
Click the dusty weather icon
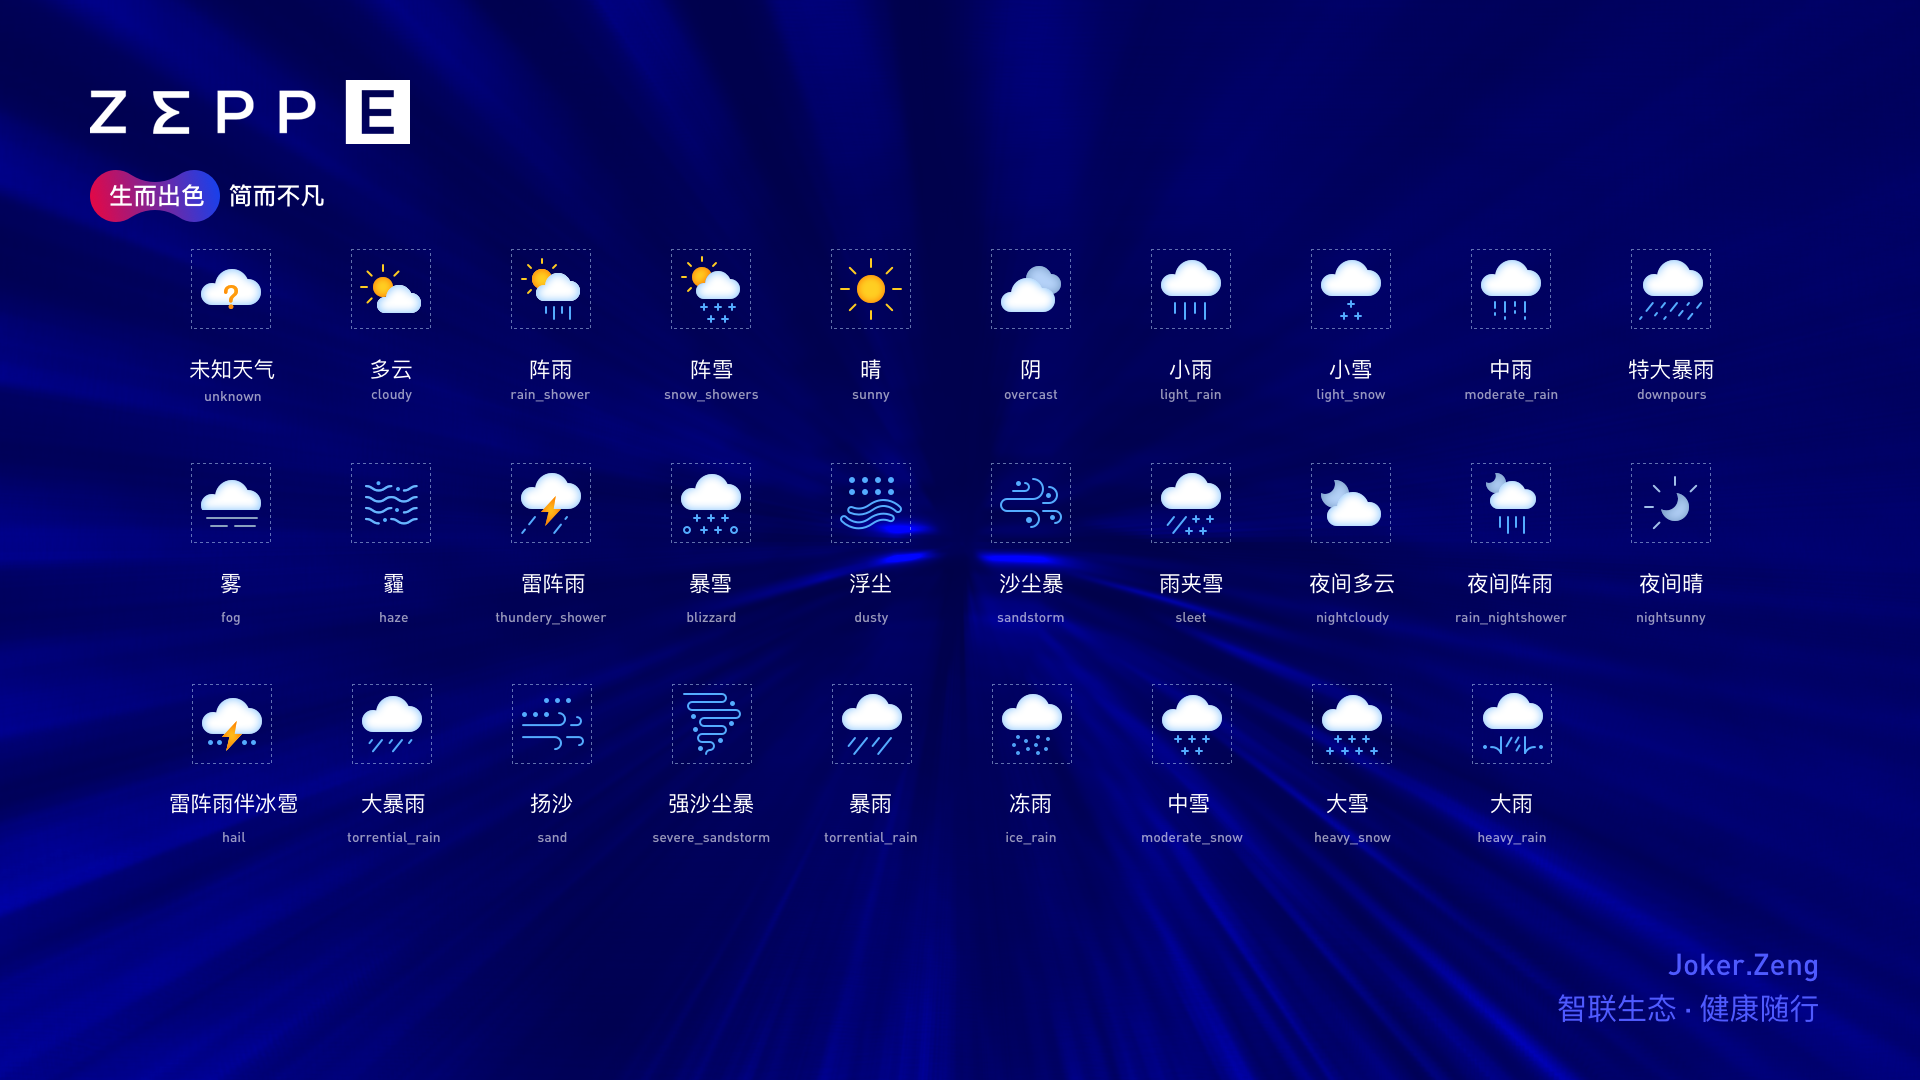click(871, 503)
